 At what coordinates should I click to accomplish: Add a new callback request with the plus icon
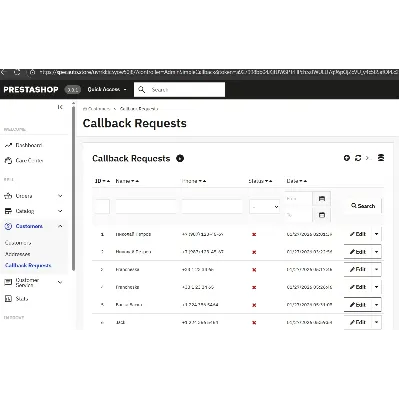[x=347, y=158]
